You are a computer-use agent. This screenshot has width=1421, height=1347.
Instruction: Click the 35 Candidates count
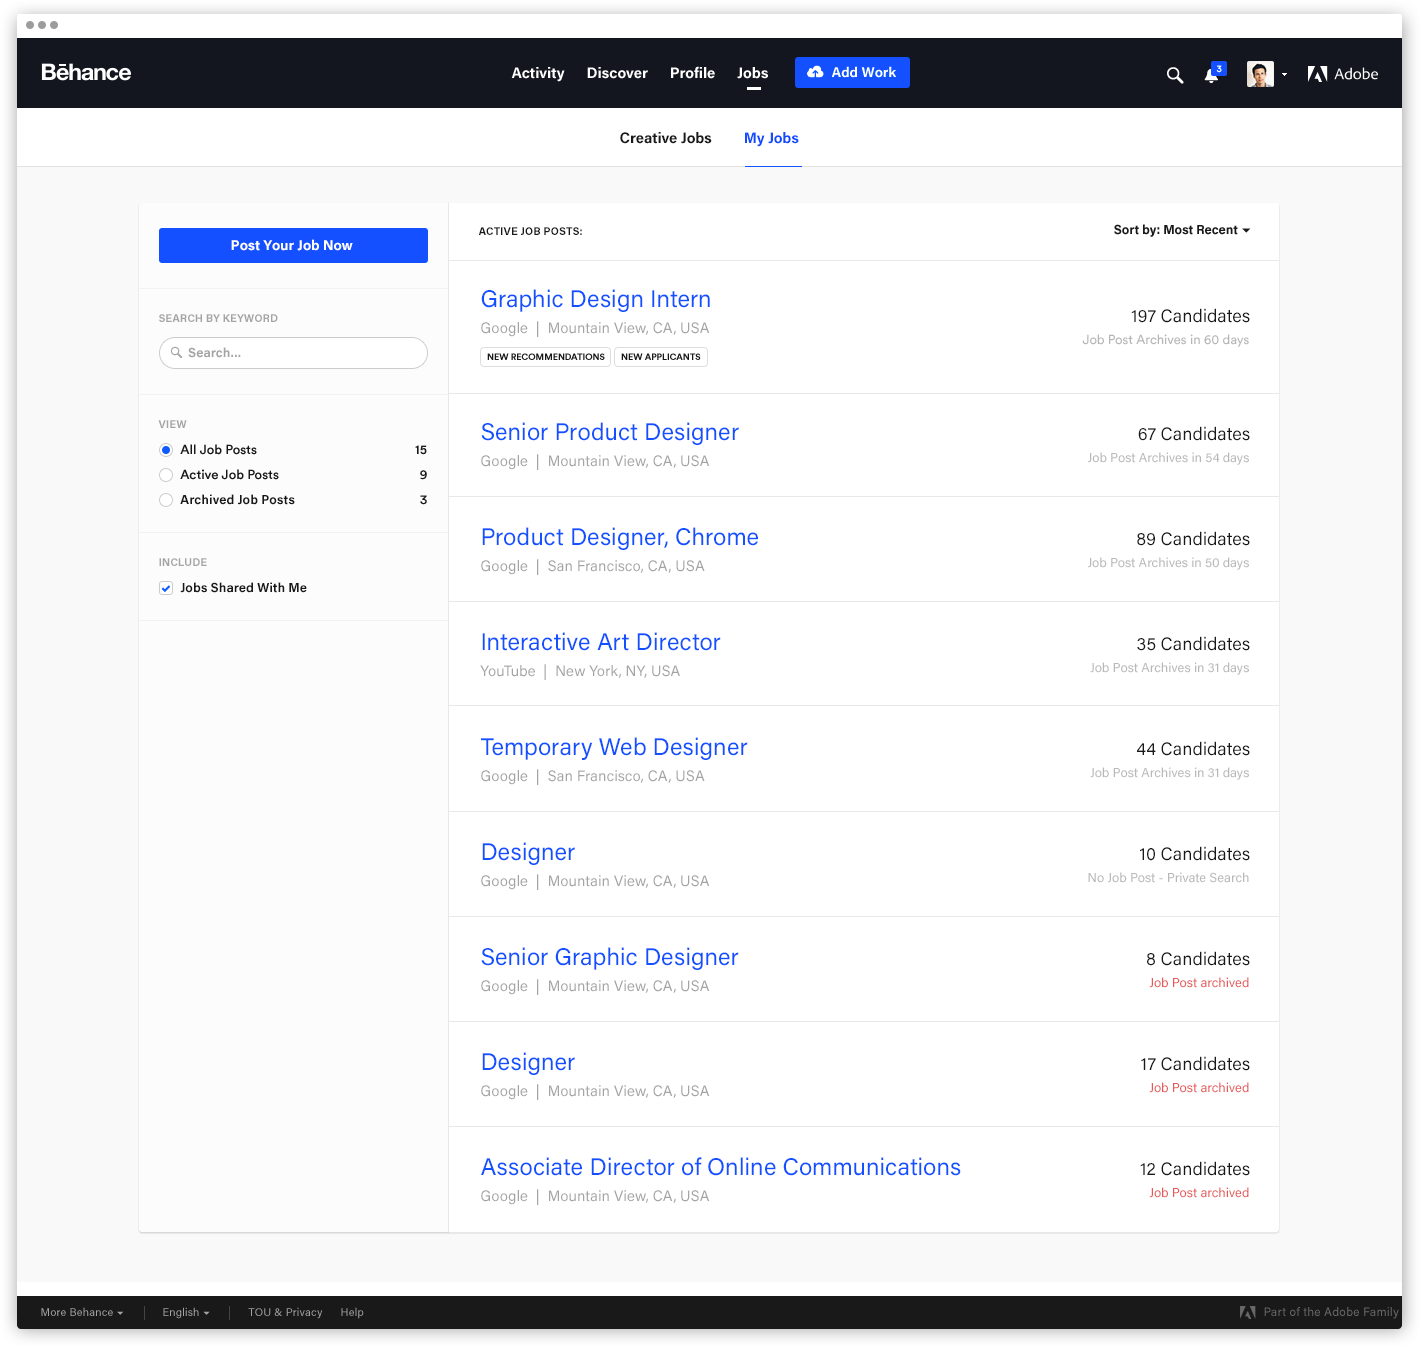click(x=1193, y=644)
